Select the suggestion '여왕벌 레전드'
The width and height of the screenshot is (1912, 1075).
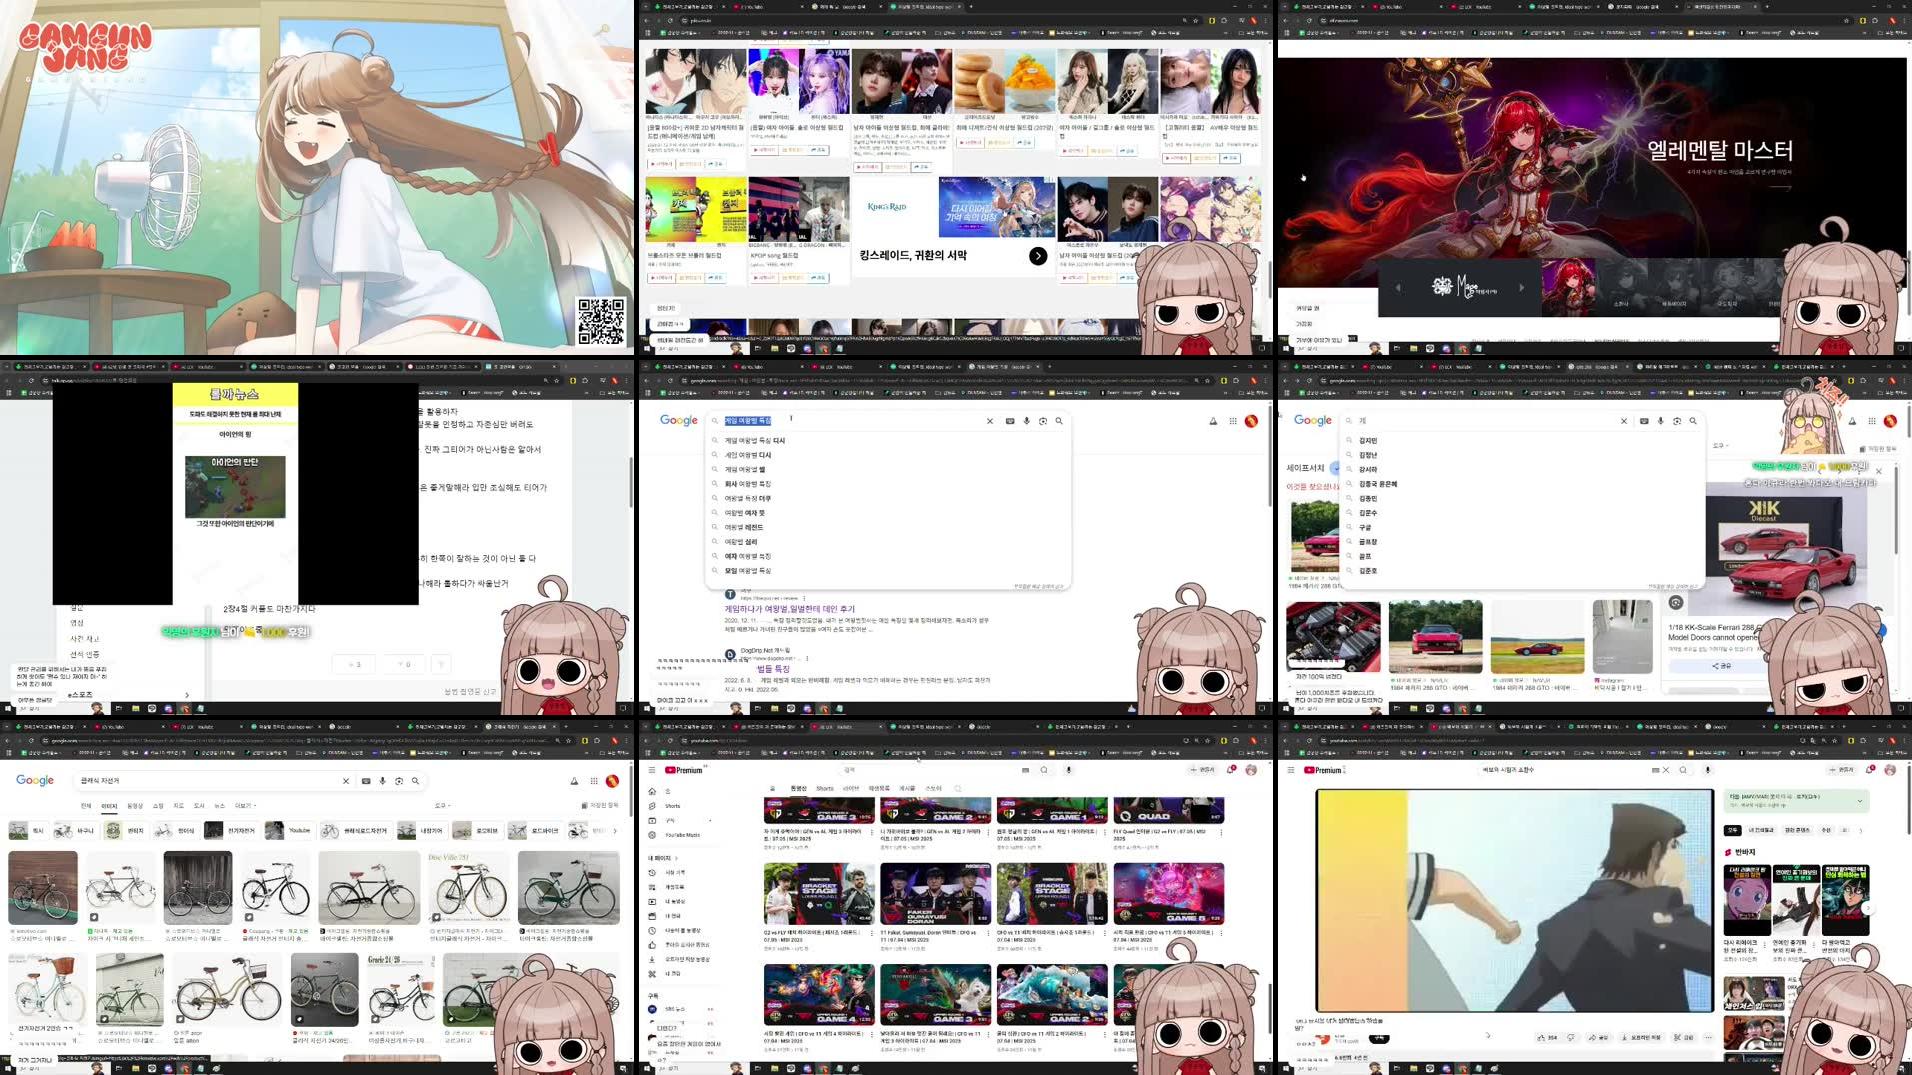743,527
